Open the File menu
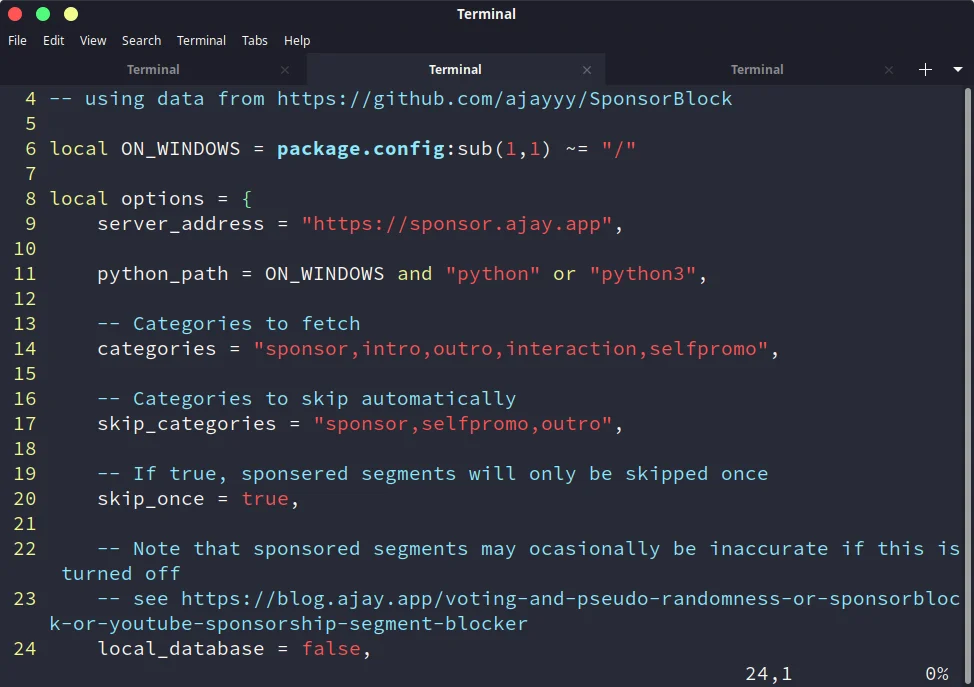The image size is (974, 687). [x=17, y=40]
